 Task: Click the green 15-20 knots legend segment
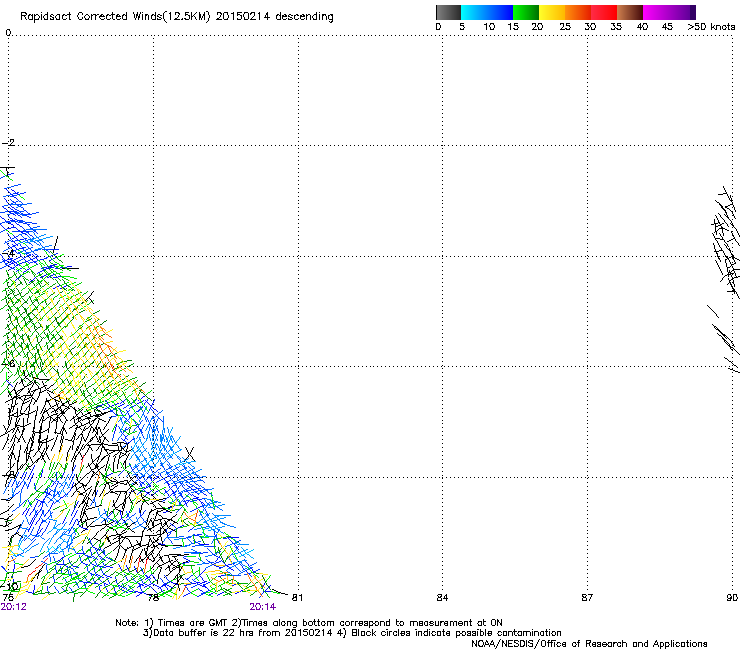pos(526,12)
